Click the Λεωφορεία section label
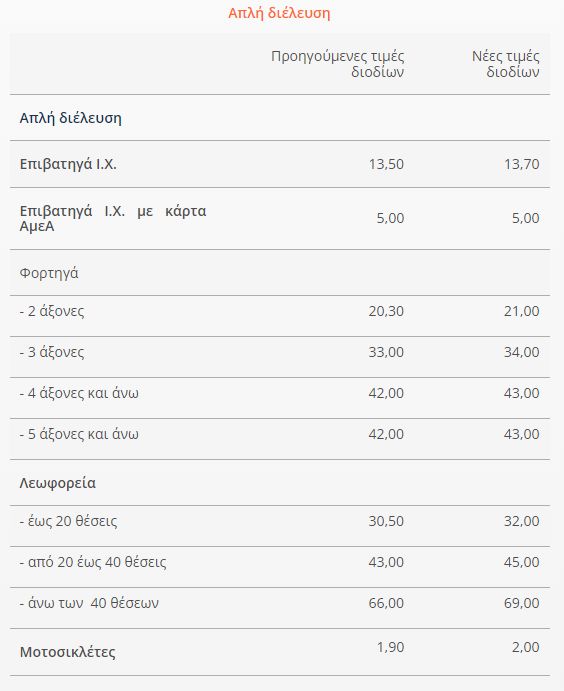This screenshot has height=691, width=564. point(58,483)
